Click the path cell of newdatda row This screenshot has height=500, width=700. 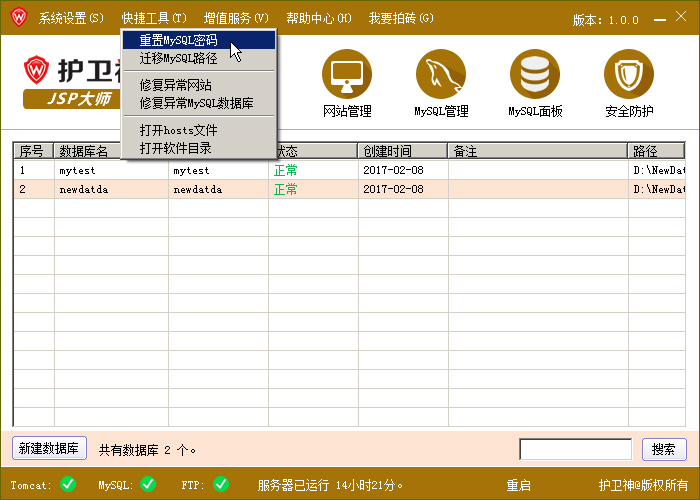[657, 189]
